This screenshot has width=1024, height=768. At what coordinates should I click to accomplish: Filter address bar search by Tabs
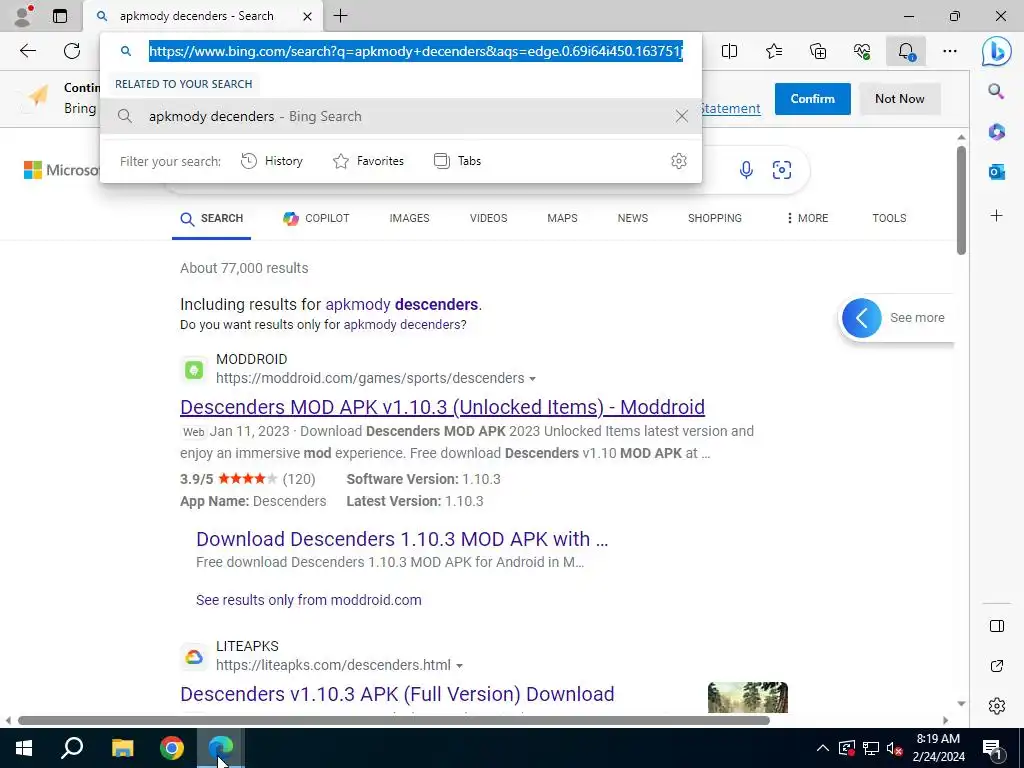[457, 161]
